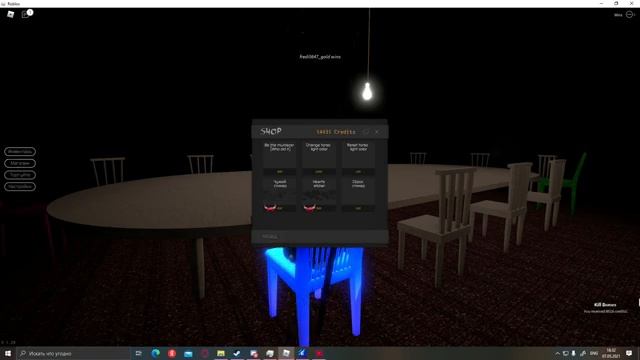Select the 'Reset horse light color' card
Image resolution: width=640 pixels, height=360 pixels.
pos(358,158)
